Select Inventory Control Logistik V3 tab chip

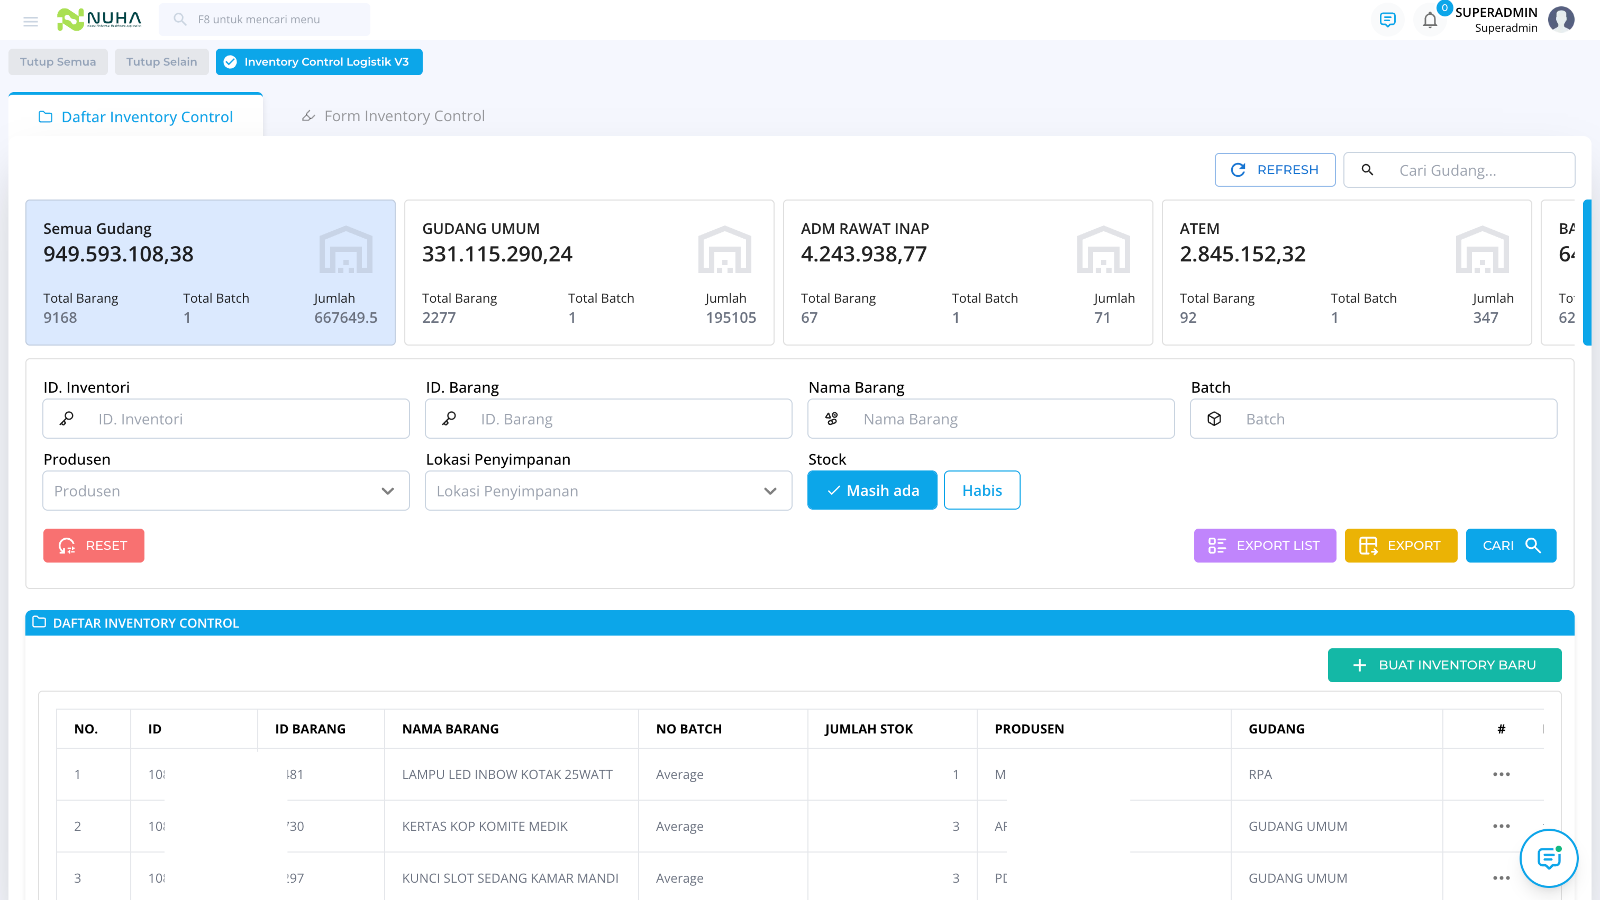[x=319, y=62]
